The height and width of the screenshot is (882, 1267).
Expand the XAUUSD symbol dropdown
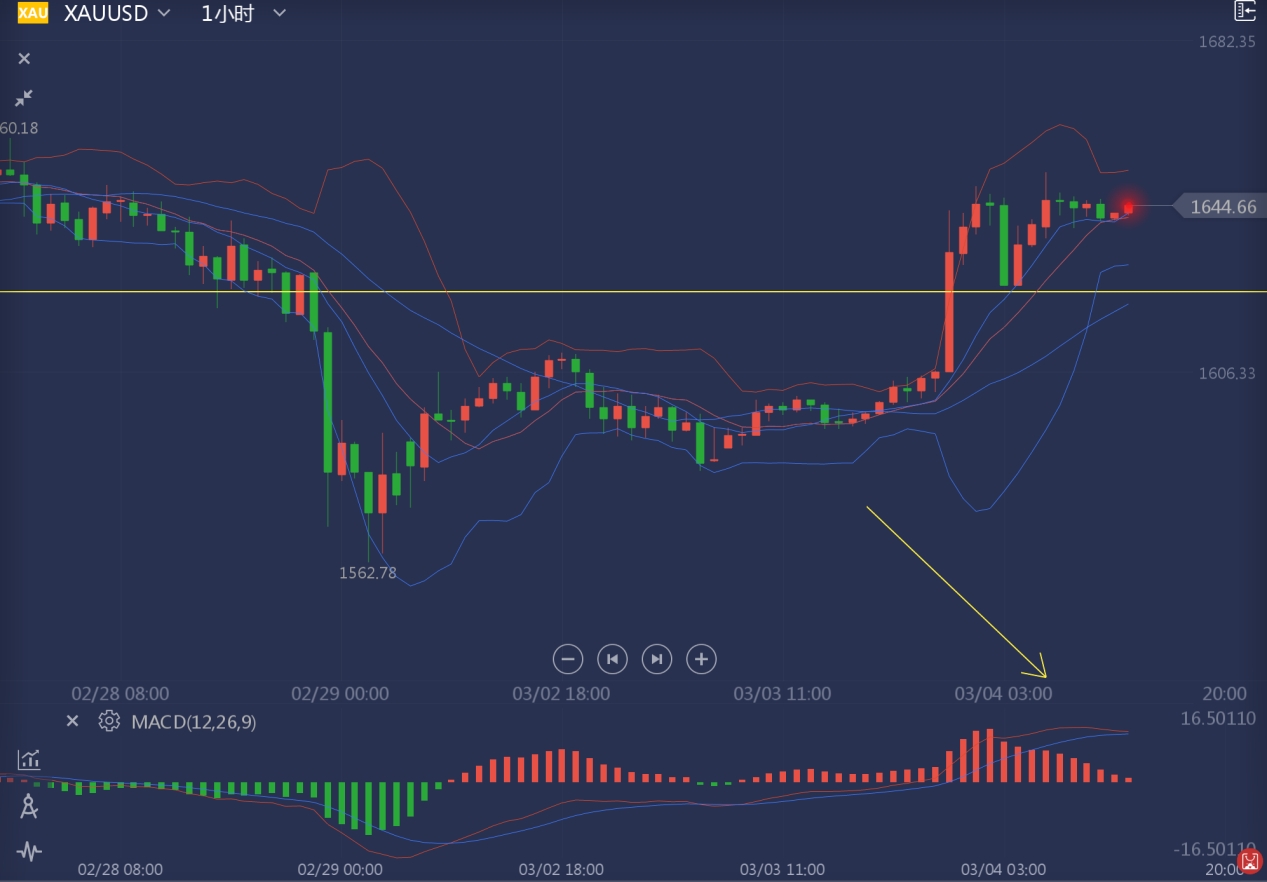point(164,13)
